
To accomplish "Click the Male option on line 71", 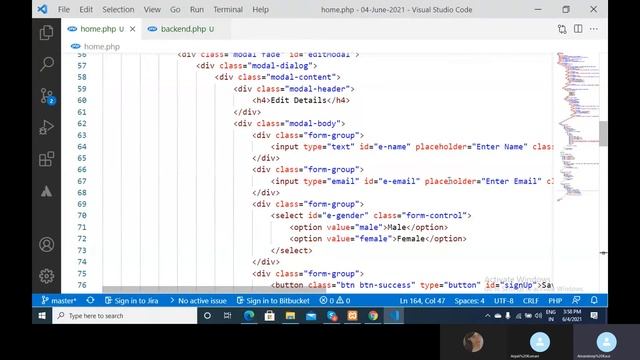I will [x=369, y=227].
